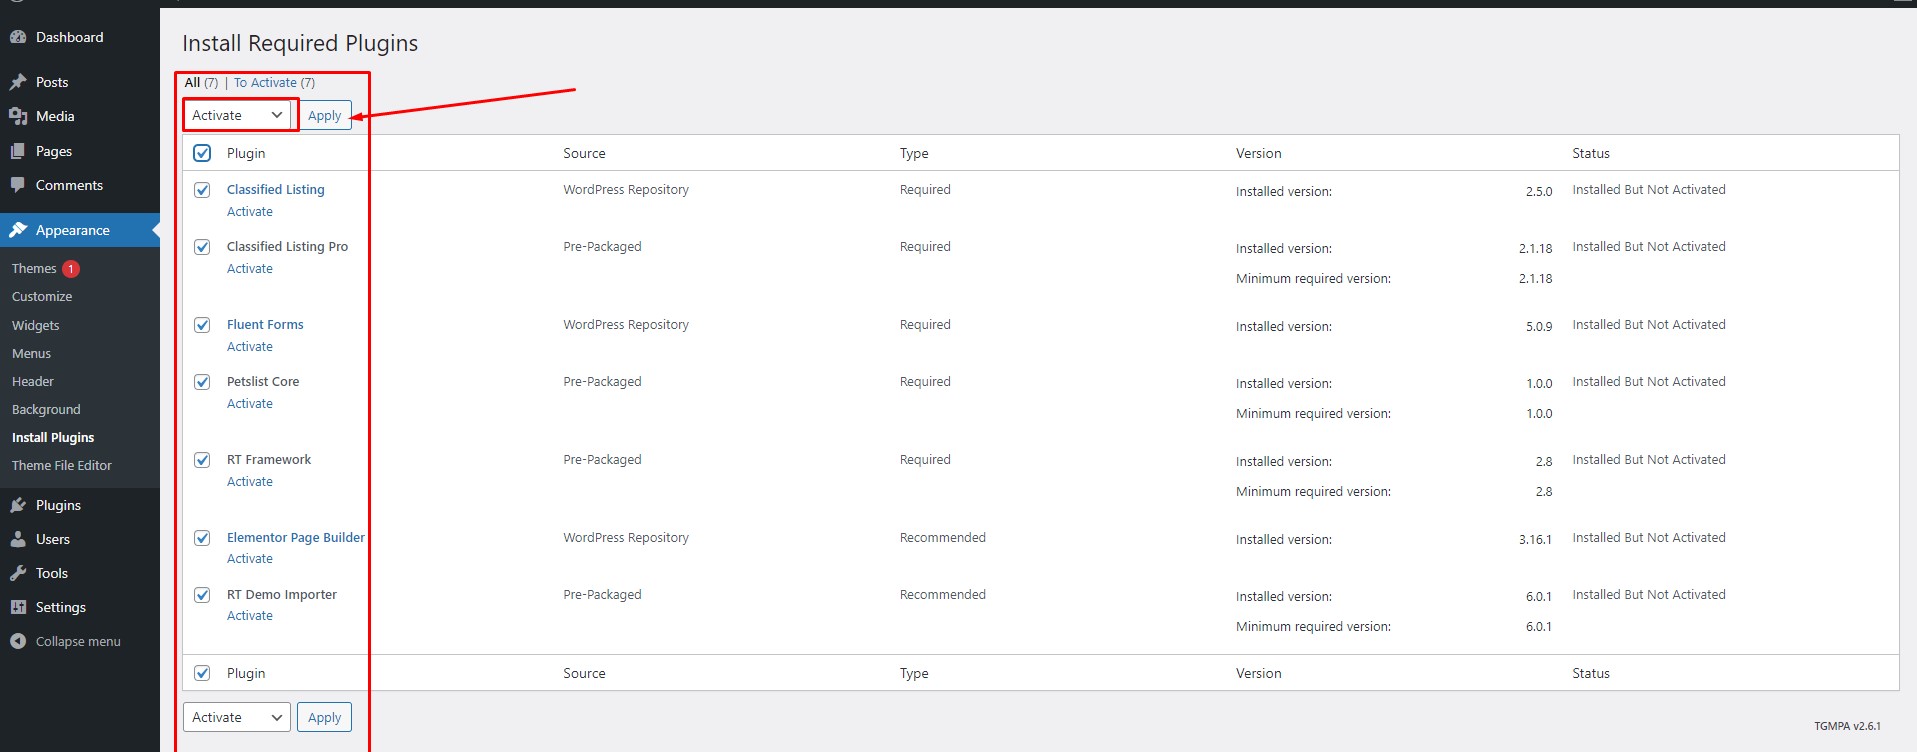Open the Background submenu item

(46, 409)
